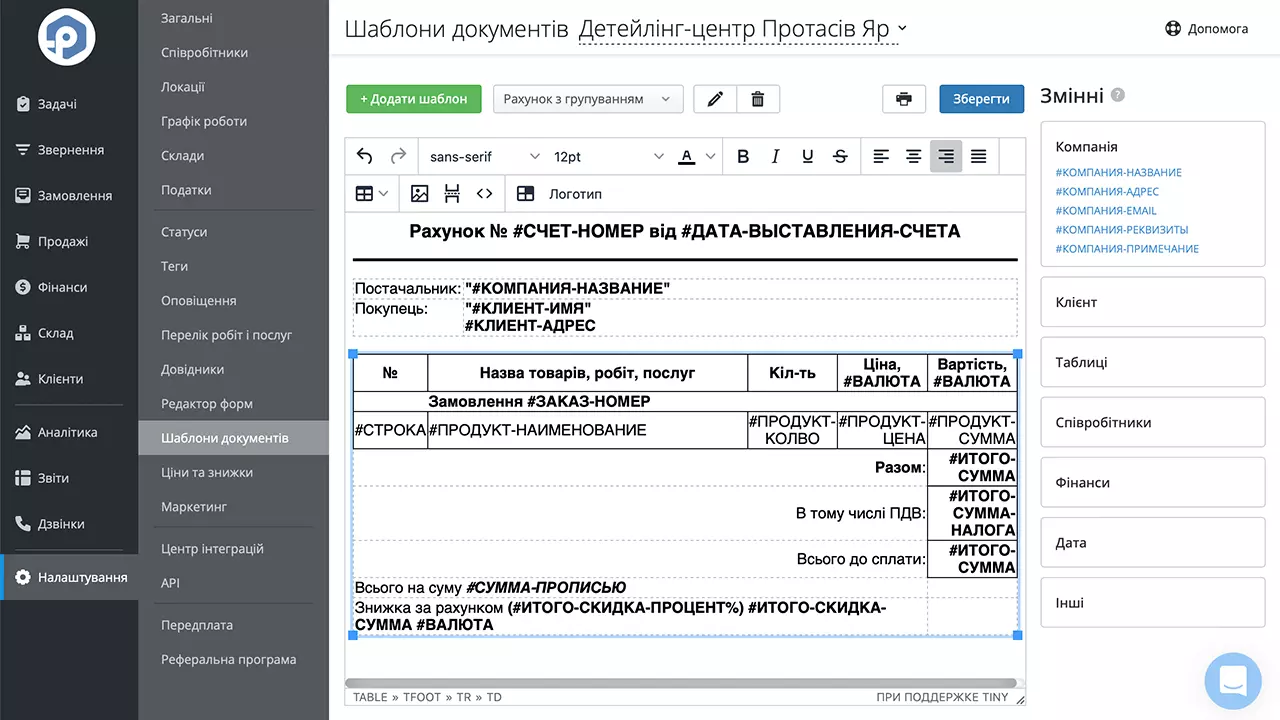Open the font size dropdown 12pt
This screenshot has height=720, width=1280.
[x=608, y=156]
